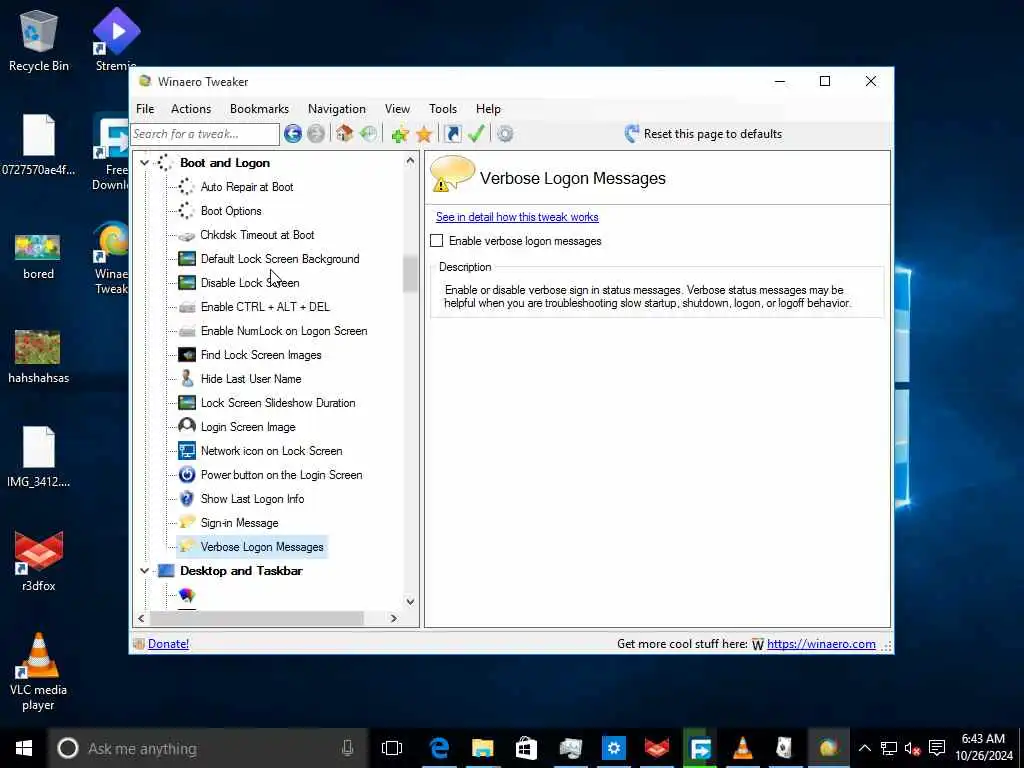
Task: Click 'Reset this page to defaults' label
Action: [712, 134]
